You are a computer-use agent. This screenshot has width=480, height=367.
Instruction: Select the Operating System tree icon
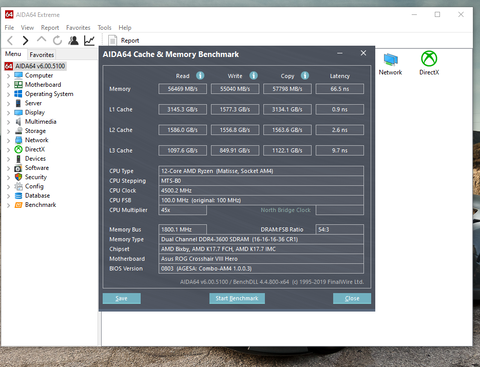pos(18,94)
